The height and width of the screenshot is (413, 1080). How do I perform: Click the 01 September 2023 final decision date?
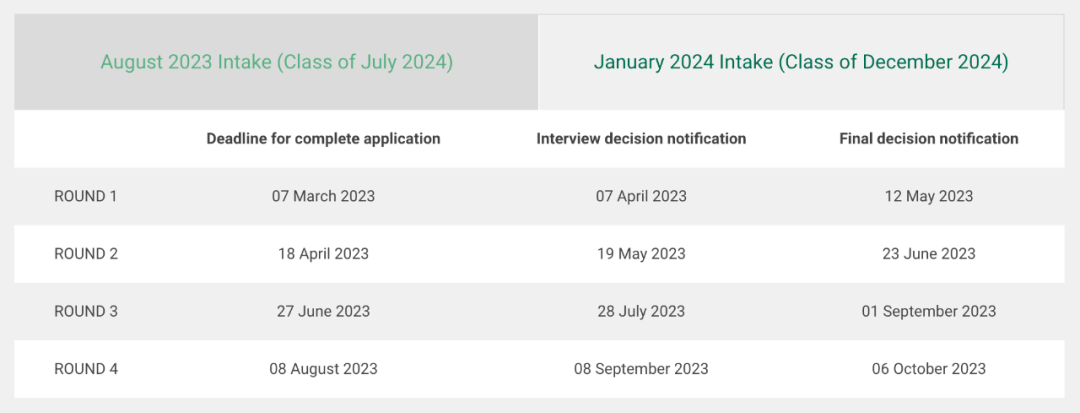coord(928,311)
